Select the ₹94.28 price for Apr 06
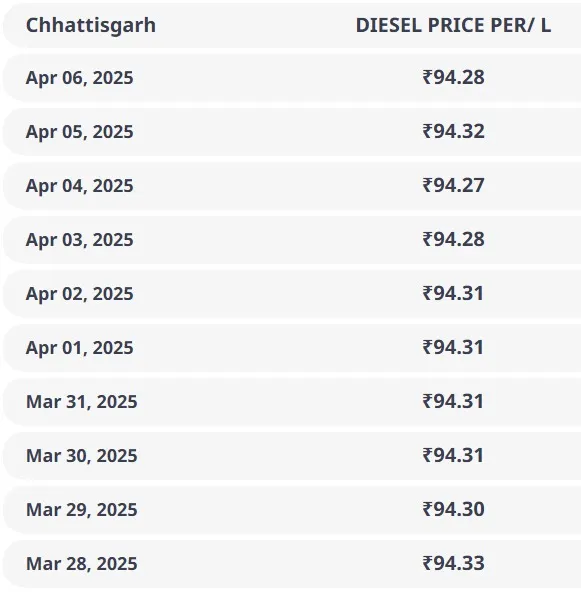Image resolution: width=581 pixels, height=599 pixels. [453, 77]
